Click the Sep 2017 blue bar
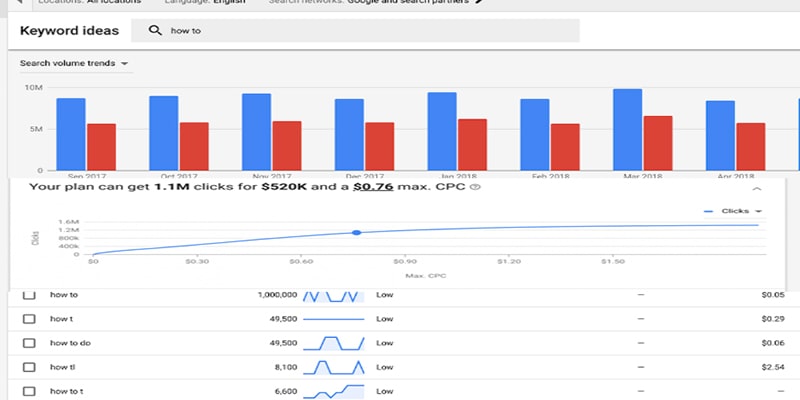The image size is (800, 400). 71,134
